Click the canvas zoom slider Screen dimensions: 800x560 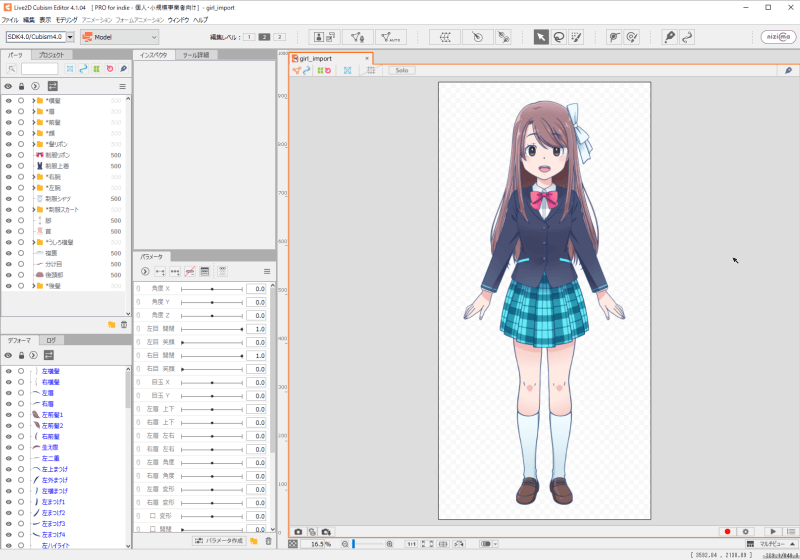point(367,544)
